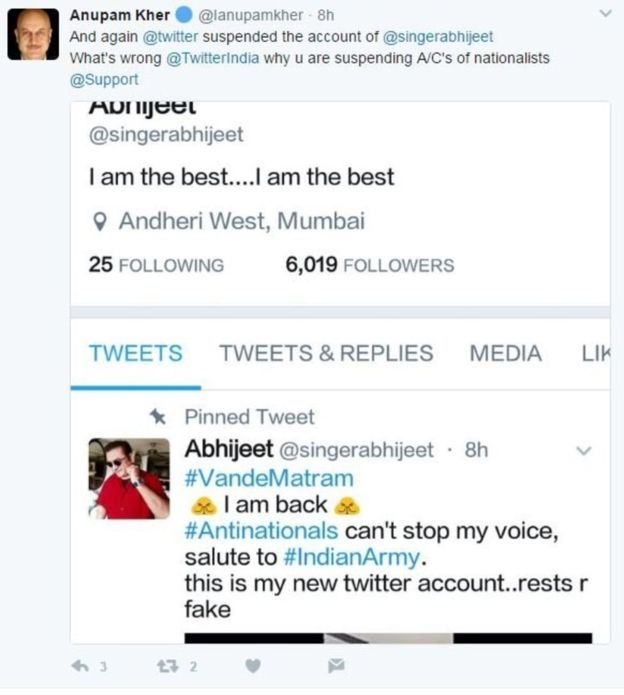This screenshot has height=695, width=624.
Task: Open the Media tab
Action: coord(505,353)
